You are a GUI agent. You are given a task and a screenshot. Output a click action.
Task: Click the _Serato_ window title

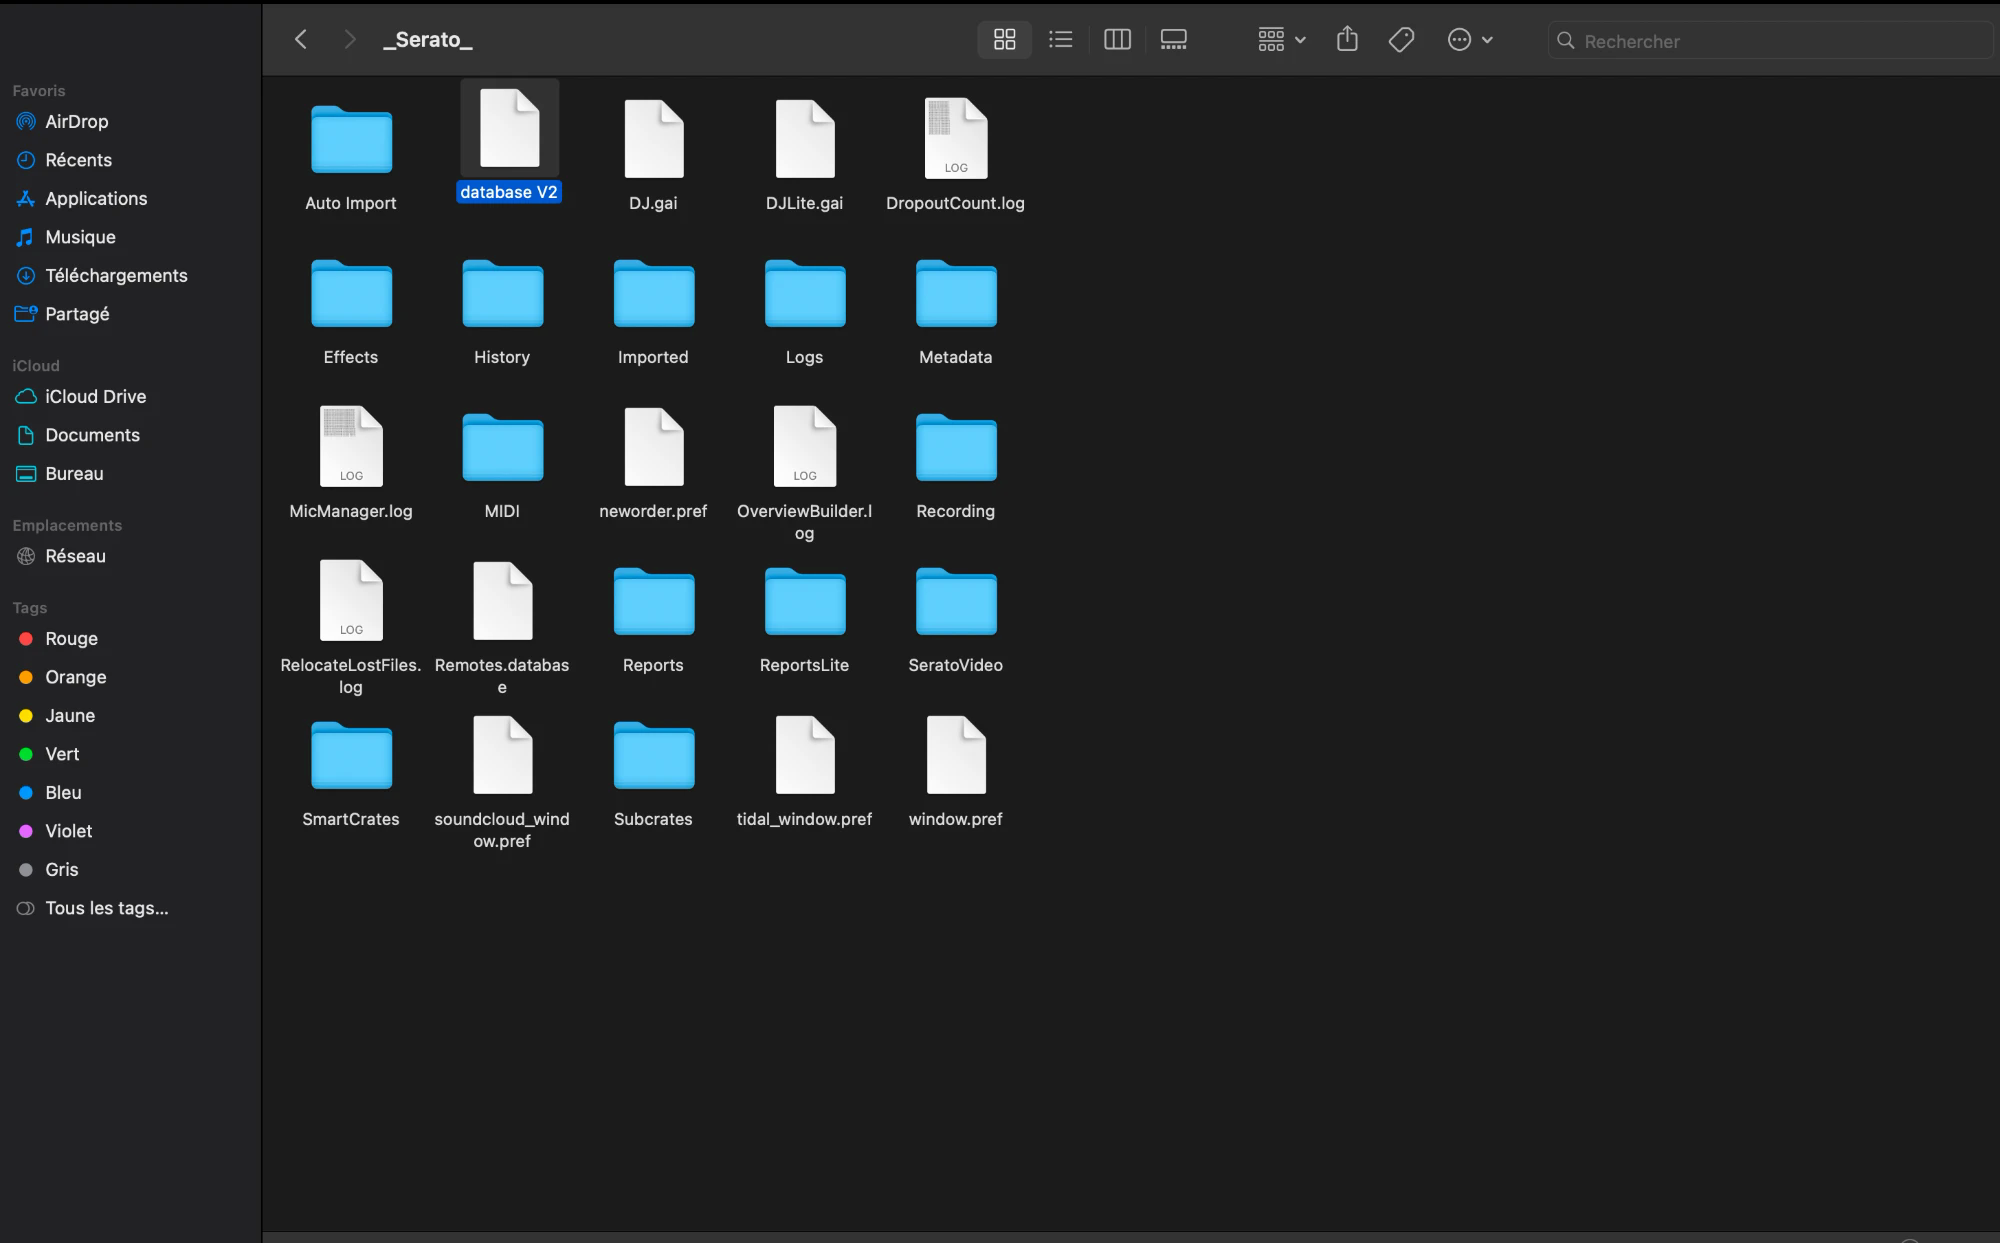427,39
